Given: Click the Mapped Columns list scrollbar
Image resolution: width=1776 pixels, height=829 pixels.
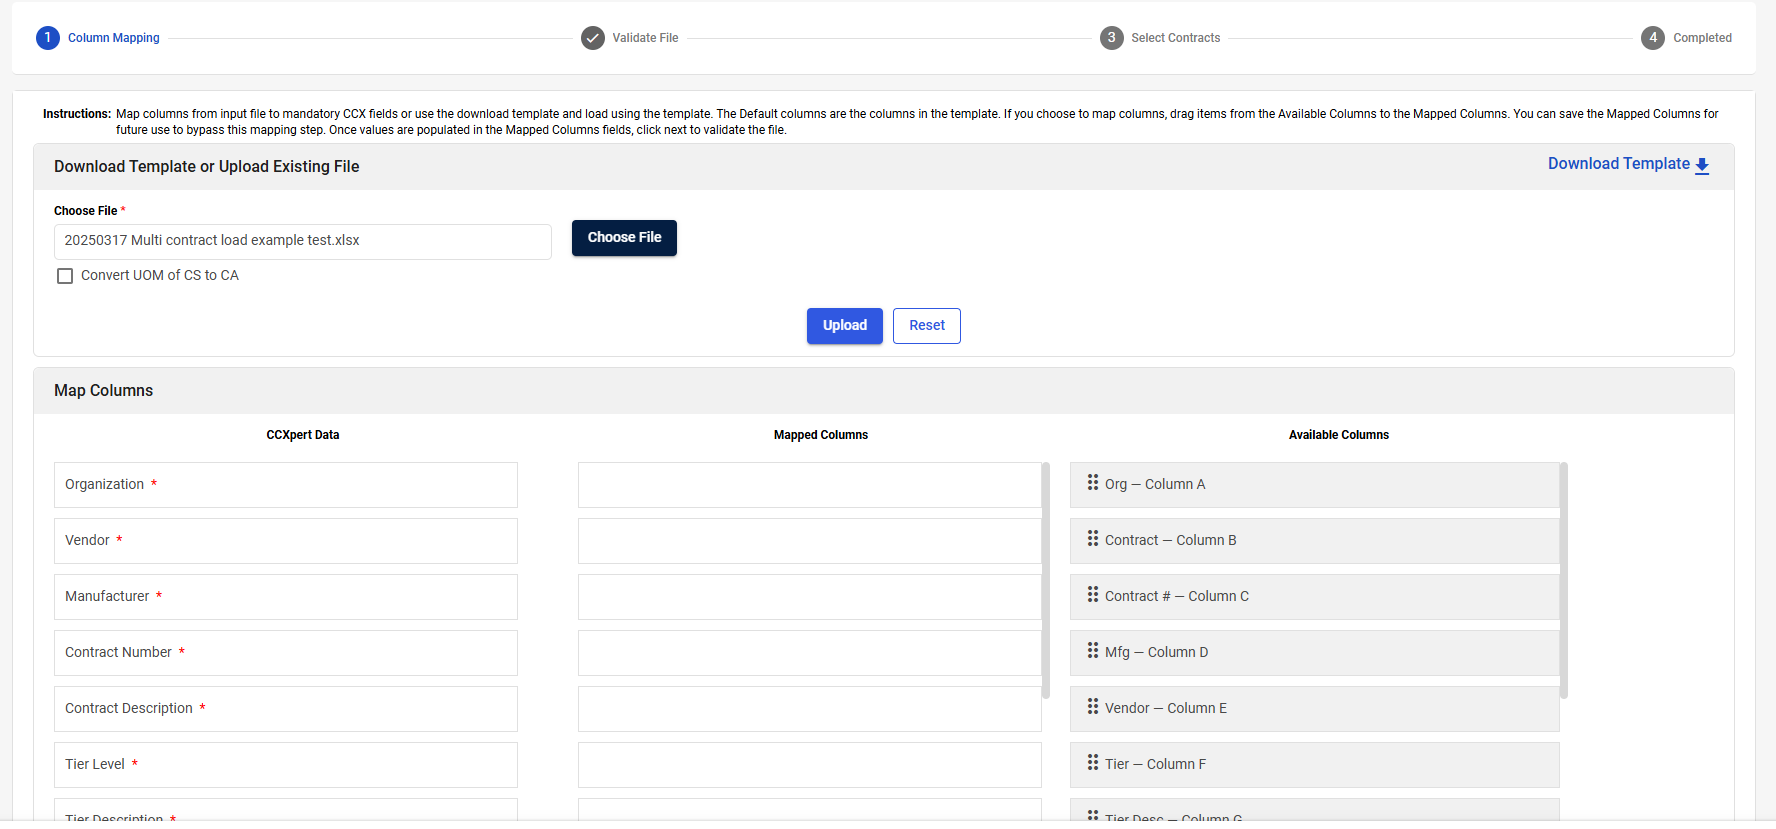Looking at the screenshot, I should pos(1046,580).
